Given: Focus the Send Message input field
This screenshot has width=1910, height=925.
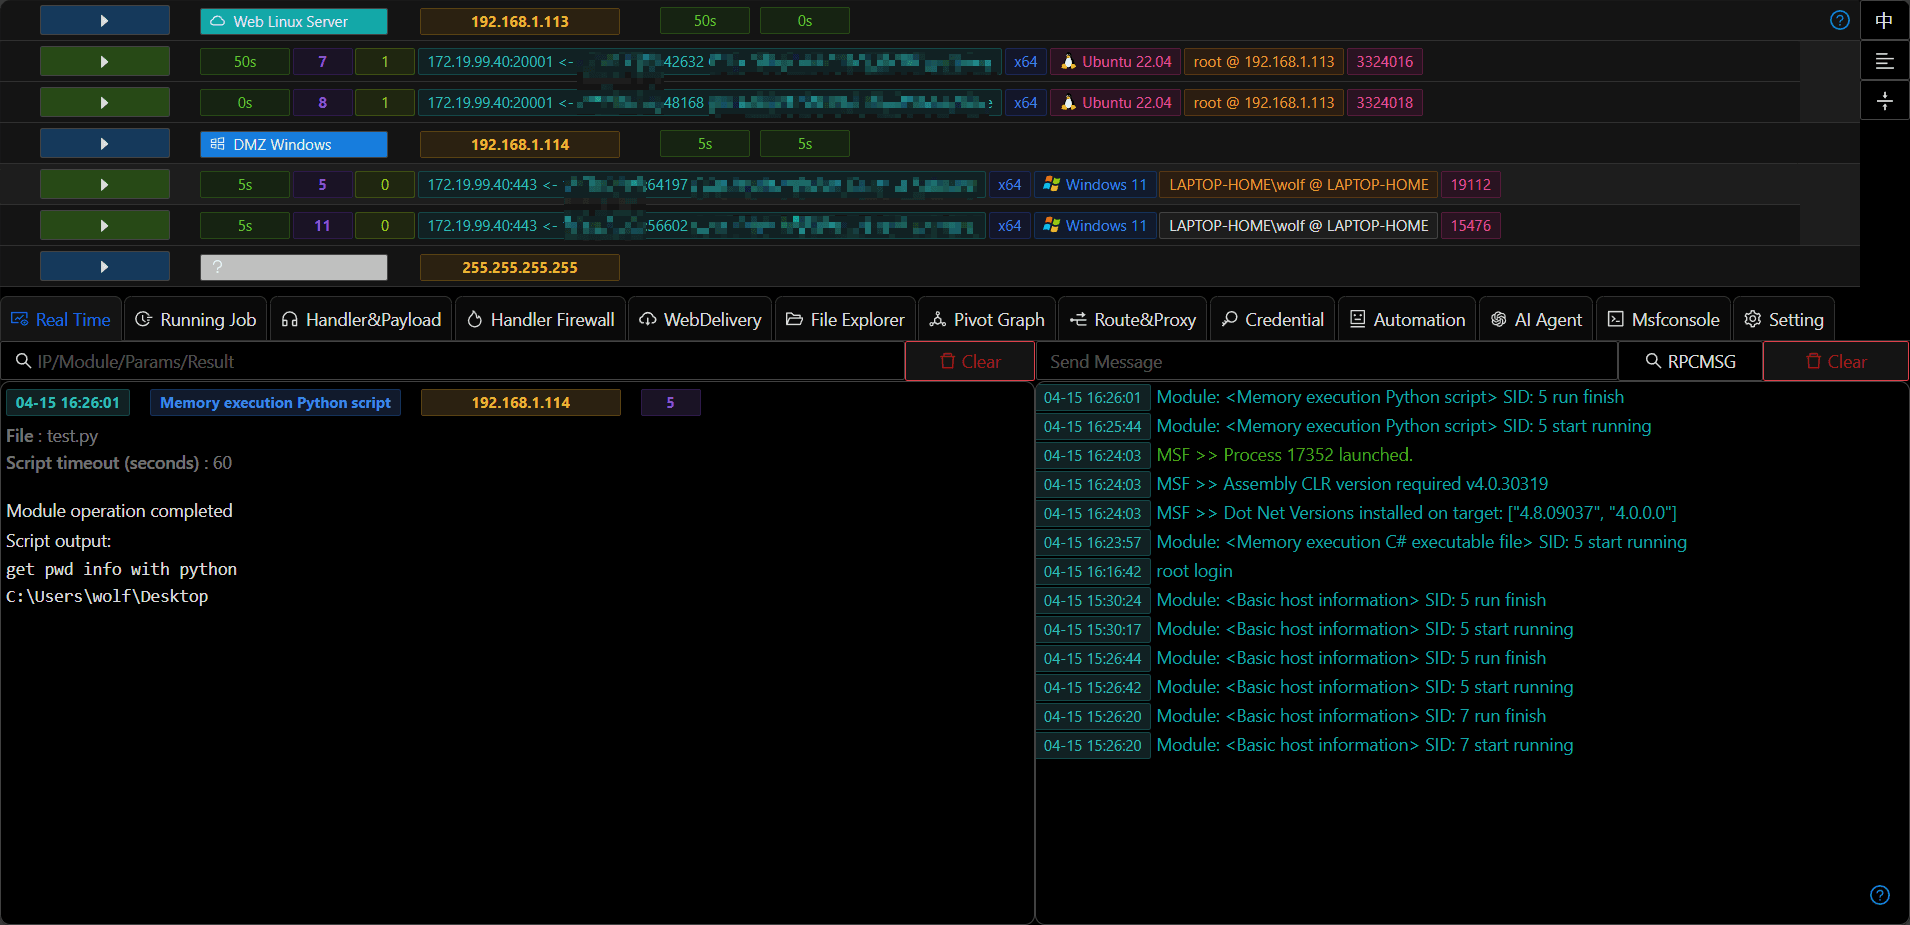Looking at the screenshot, I should [x=1327, y=362].
